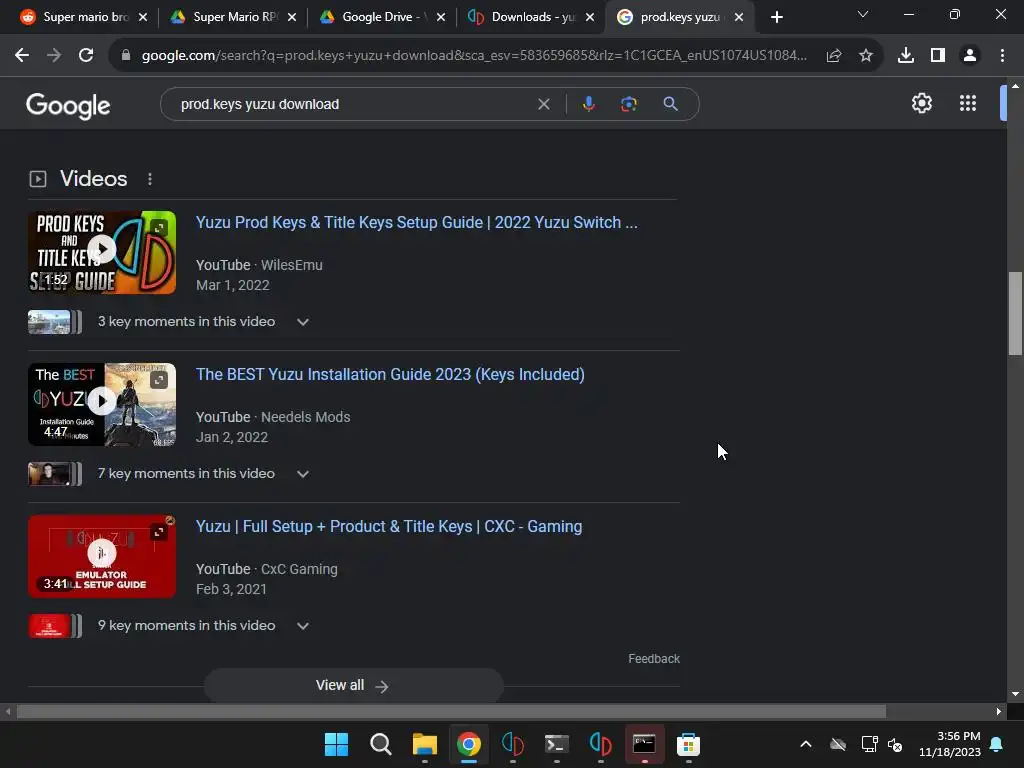The width and height of the screenshot is (1024, 768).
Task: Open the Google apps grid
Action: point(968,103)
